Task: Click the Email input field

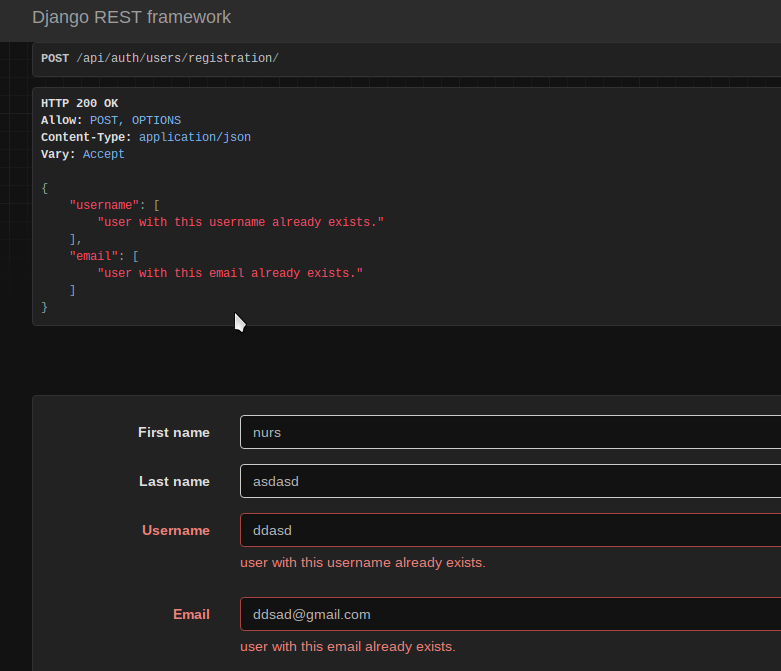Action: (x=511, y=614)
